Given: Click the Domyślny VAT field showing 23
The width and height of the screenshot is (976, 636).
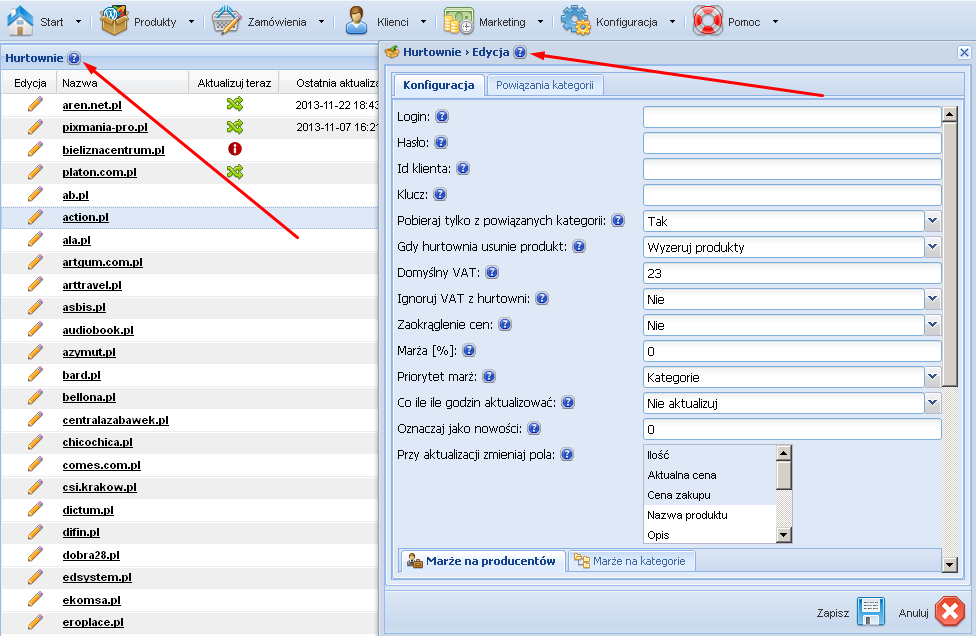Looking at the screenshot, I should 792,273.
